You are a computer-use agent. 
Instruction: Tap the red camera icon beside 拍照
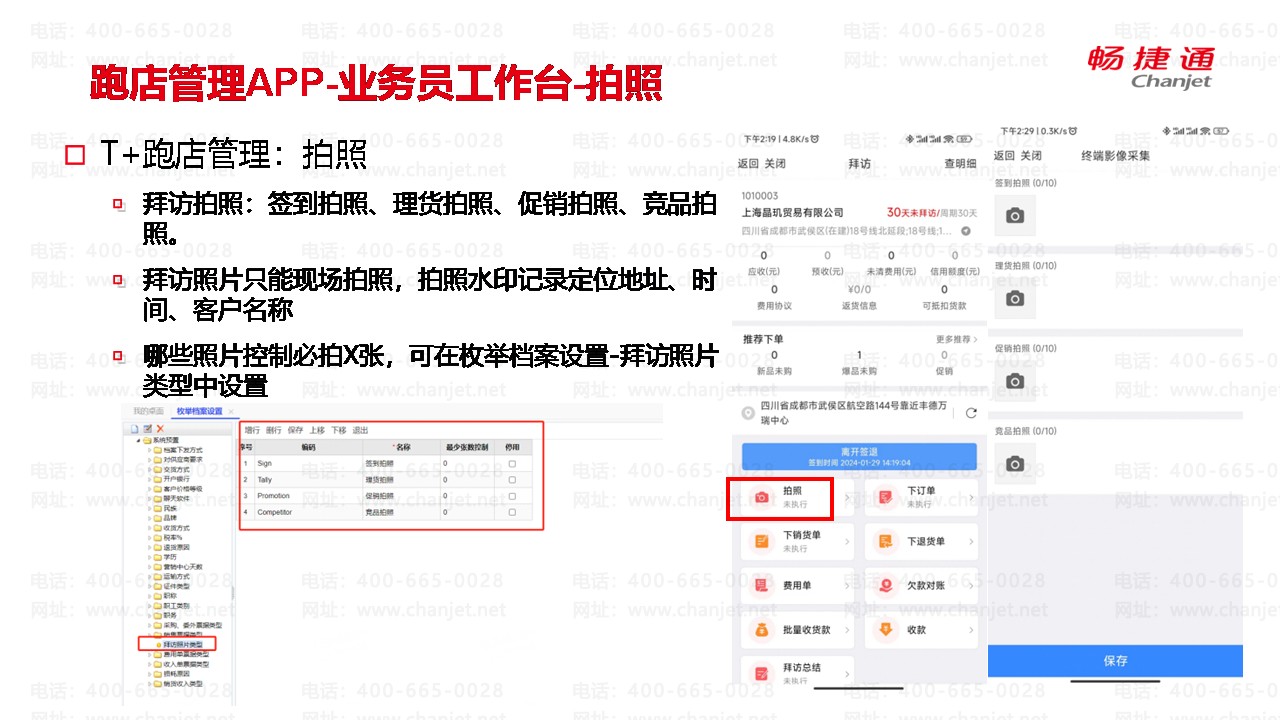coord(762,497)
